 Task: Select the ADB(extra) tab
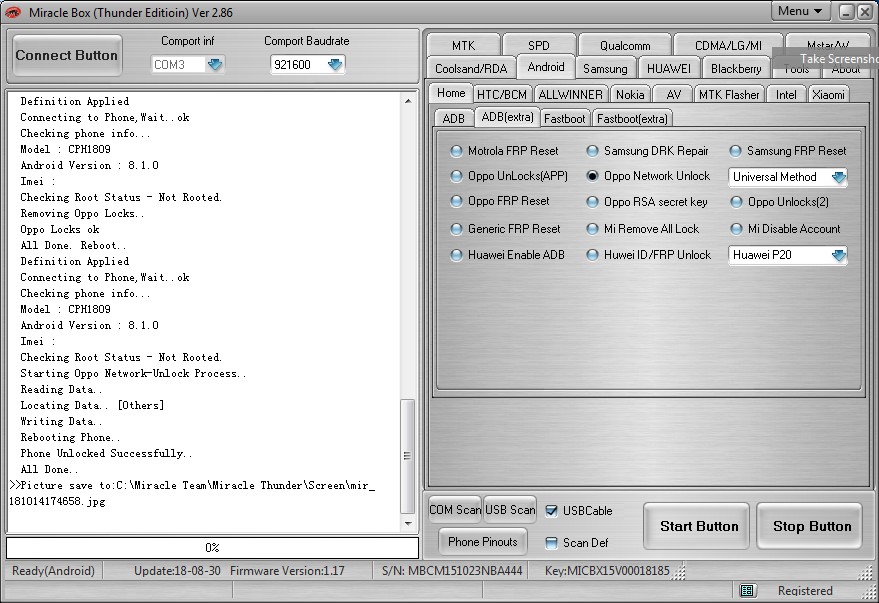[507, 117]
